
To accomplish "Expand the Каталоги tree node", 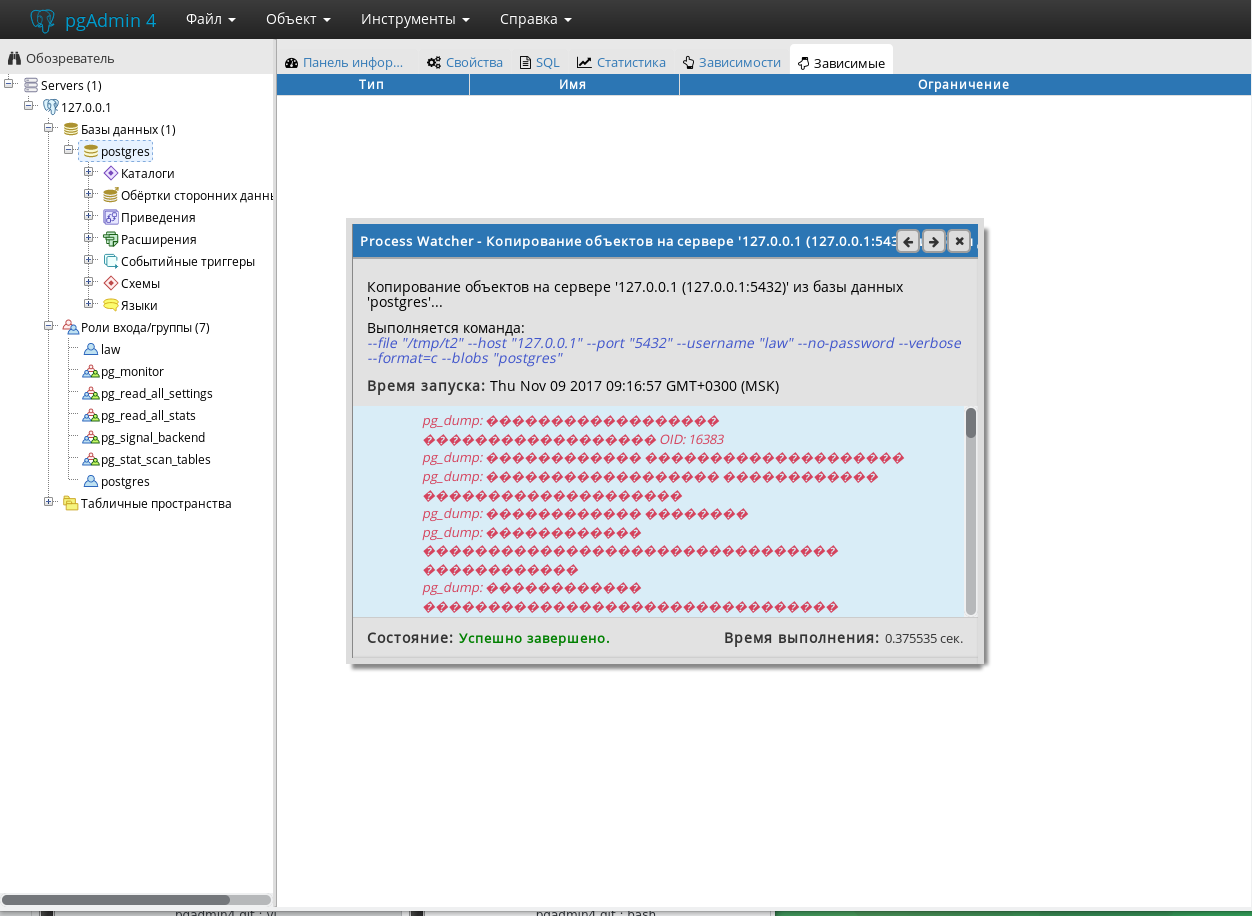I will (x=89, y=173).
